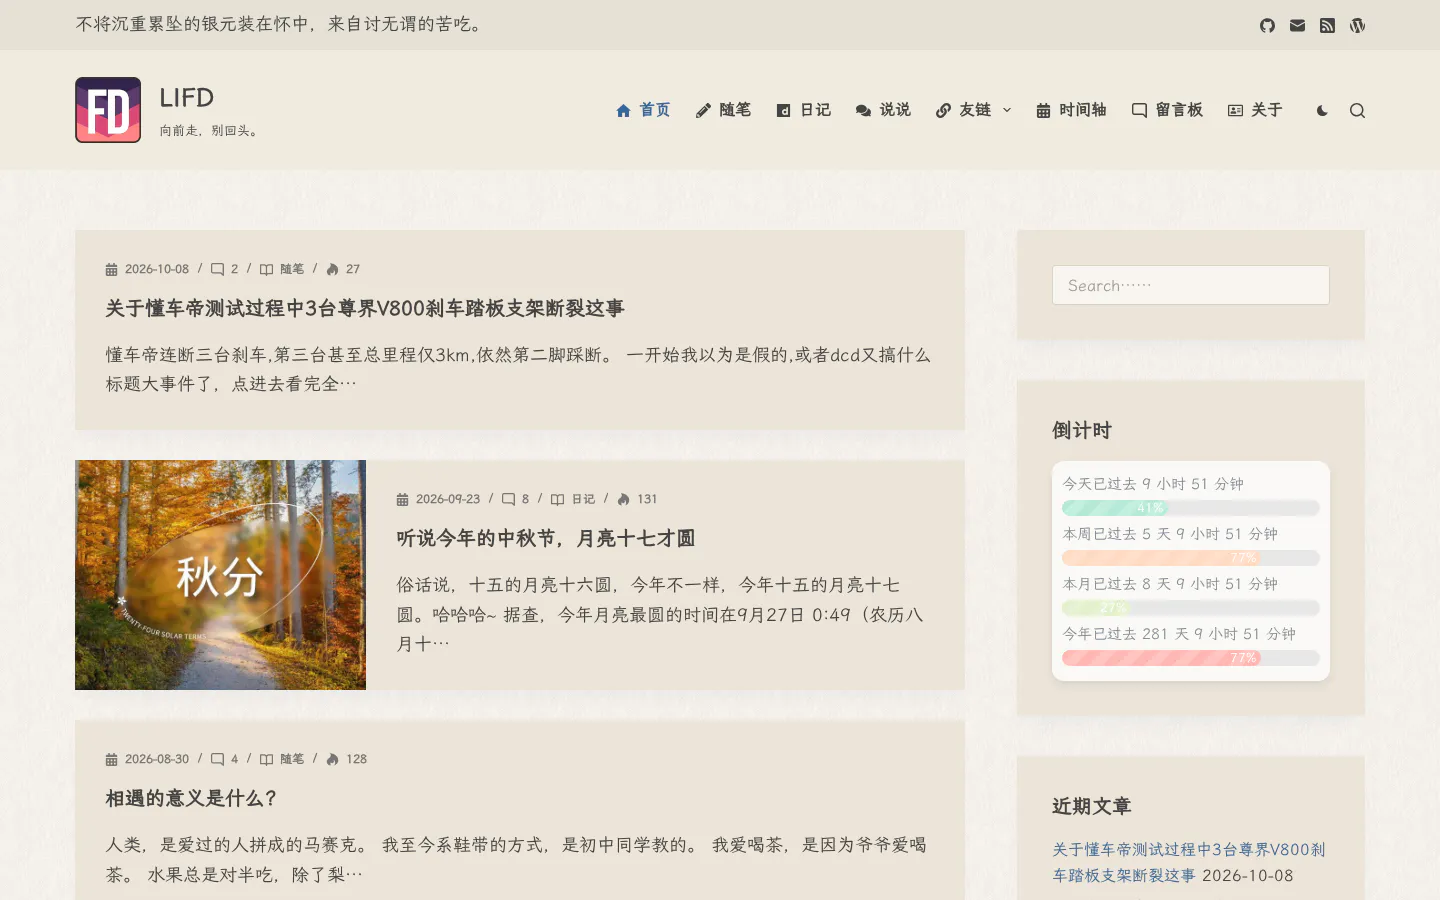The width and height of the screenshot is (1440, 900).
Task: Open the 说说 menu item
Action: [883, 110]
